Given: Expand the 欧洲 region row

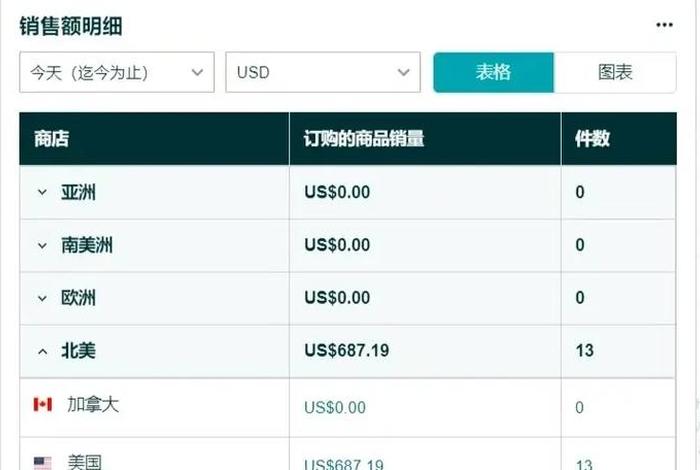Looking at the screenshot, I should click(42, 298).
